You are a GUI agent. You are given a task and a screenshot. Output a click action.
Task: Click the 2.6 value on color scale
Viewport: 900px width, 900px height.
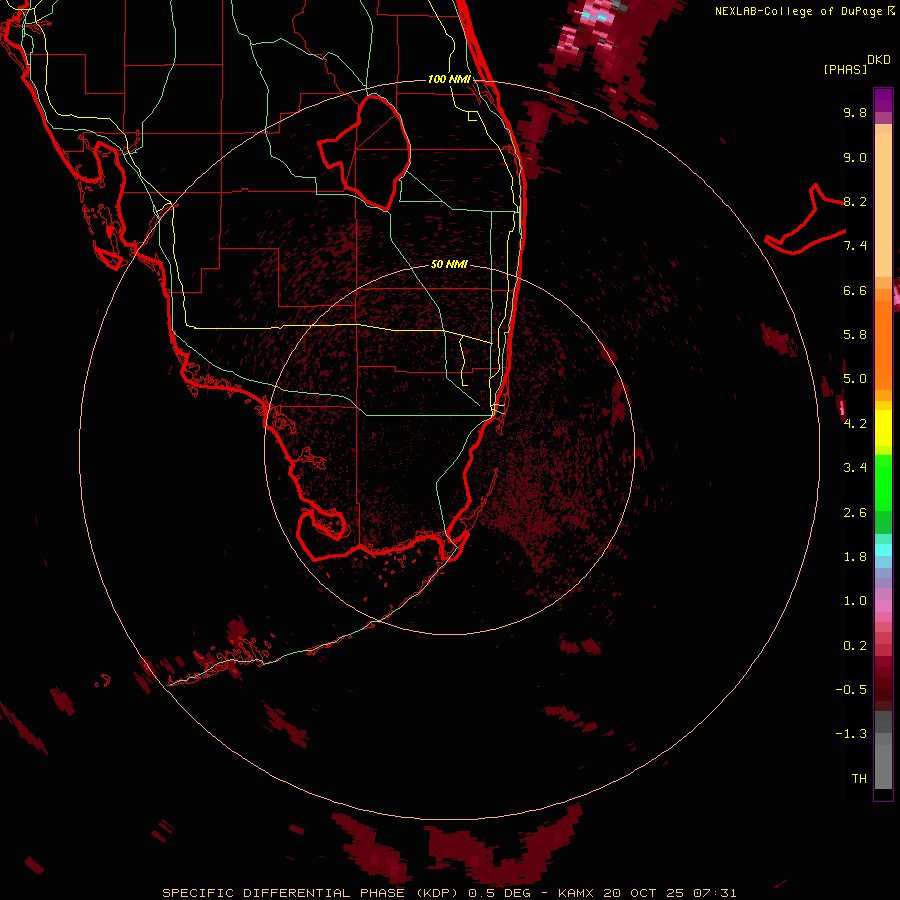point(855,513)
